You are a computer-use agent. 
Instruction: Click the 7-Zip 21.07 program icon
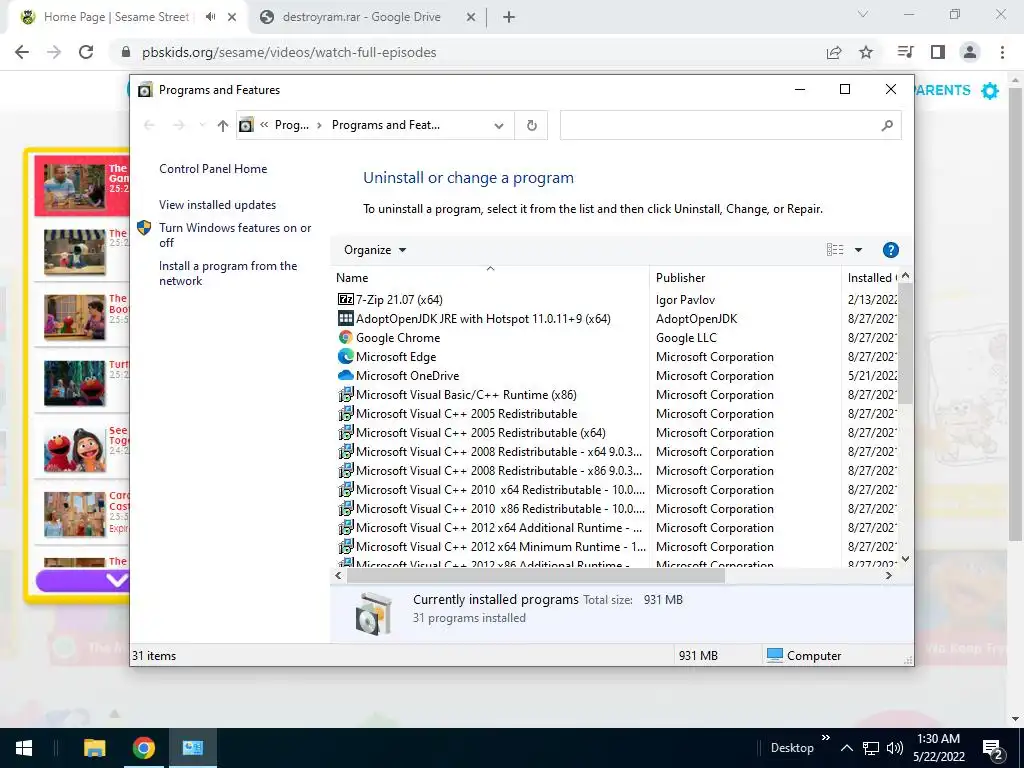pyautogui.click(x=345, y=300)
